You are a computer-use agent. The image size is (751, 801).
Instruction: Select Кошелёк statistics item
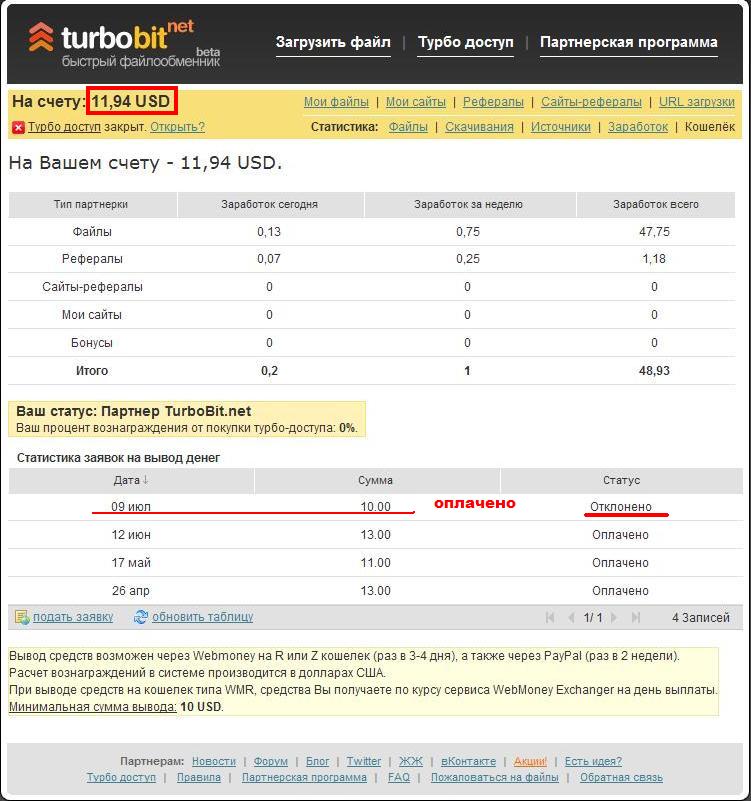(710, 127)
